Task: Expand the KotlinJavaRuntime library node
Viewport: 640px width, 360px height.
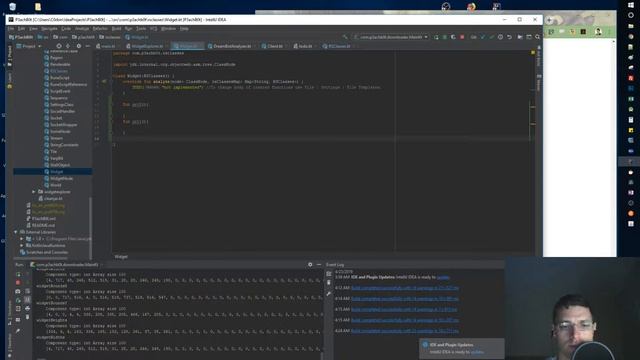Action: (x=22, y=245)
